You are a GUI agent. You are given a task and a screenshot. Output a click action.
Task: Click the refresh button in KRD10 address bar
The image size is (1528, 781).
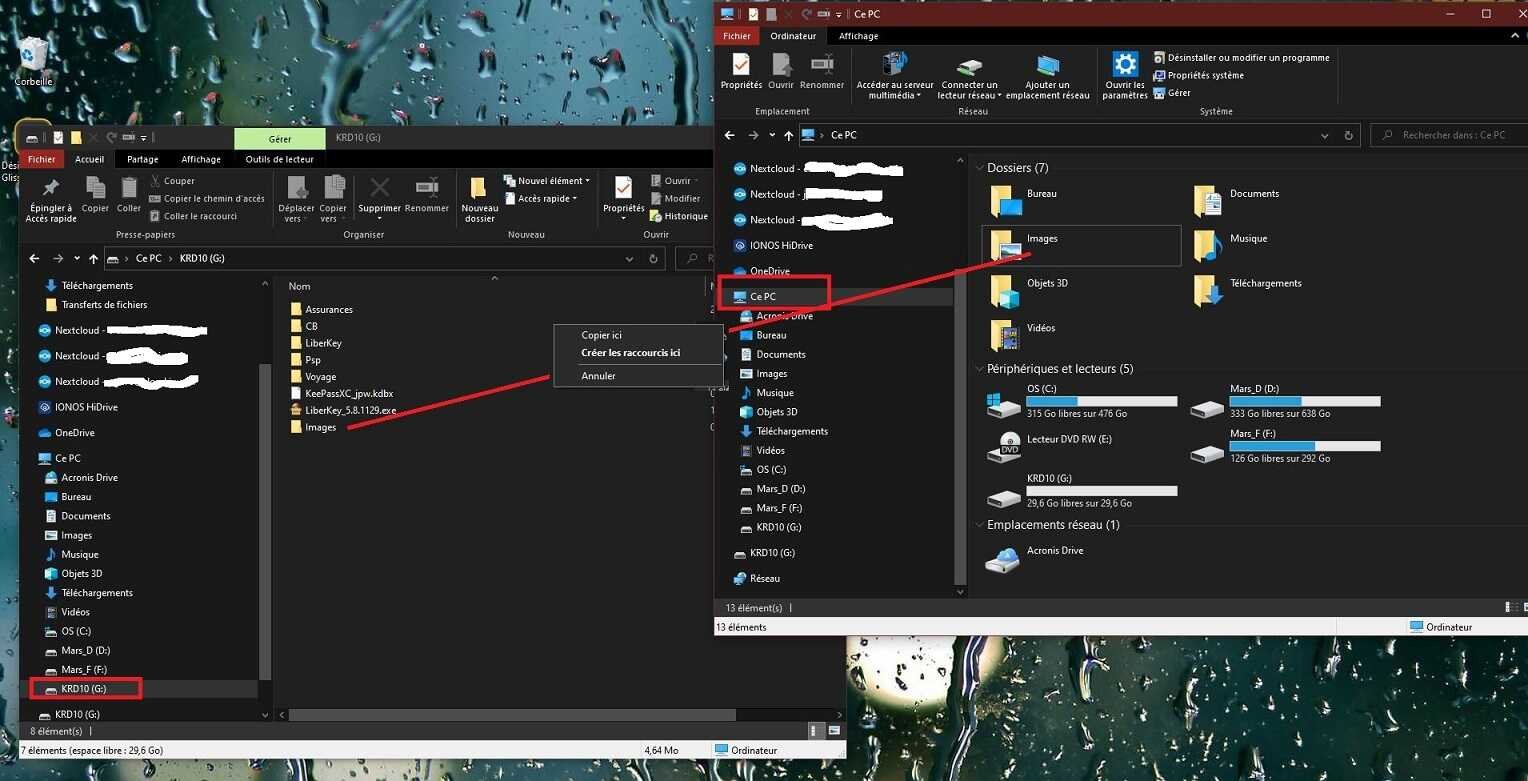point(653,259)
